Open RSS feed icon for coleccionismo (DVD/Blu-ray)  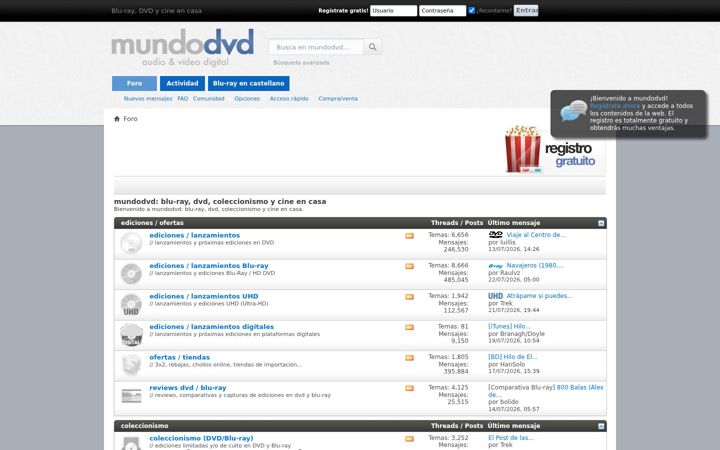point(409,439)
